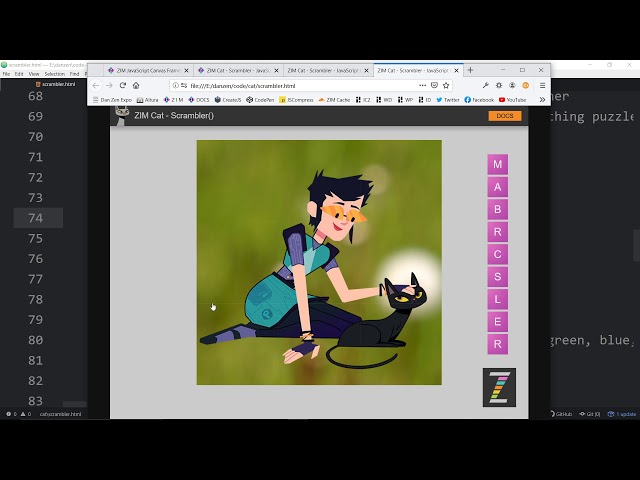Click the C letter tile
This screenshot has width=640, height=480.
pyautogui.click(x=498, y=254)
